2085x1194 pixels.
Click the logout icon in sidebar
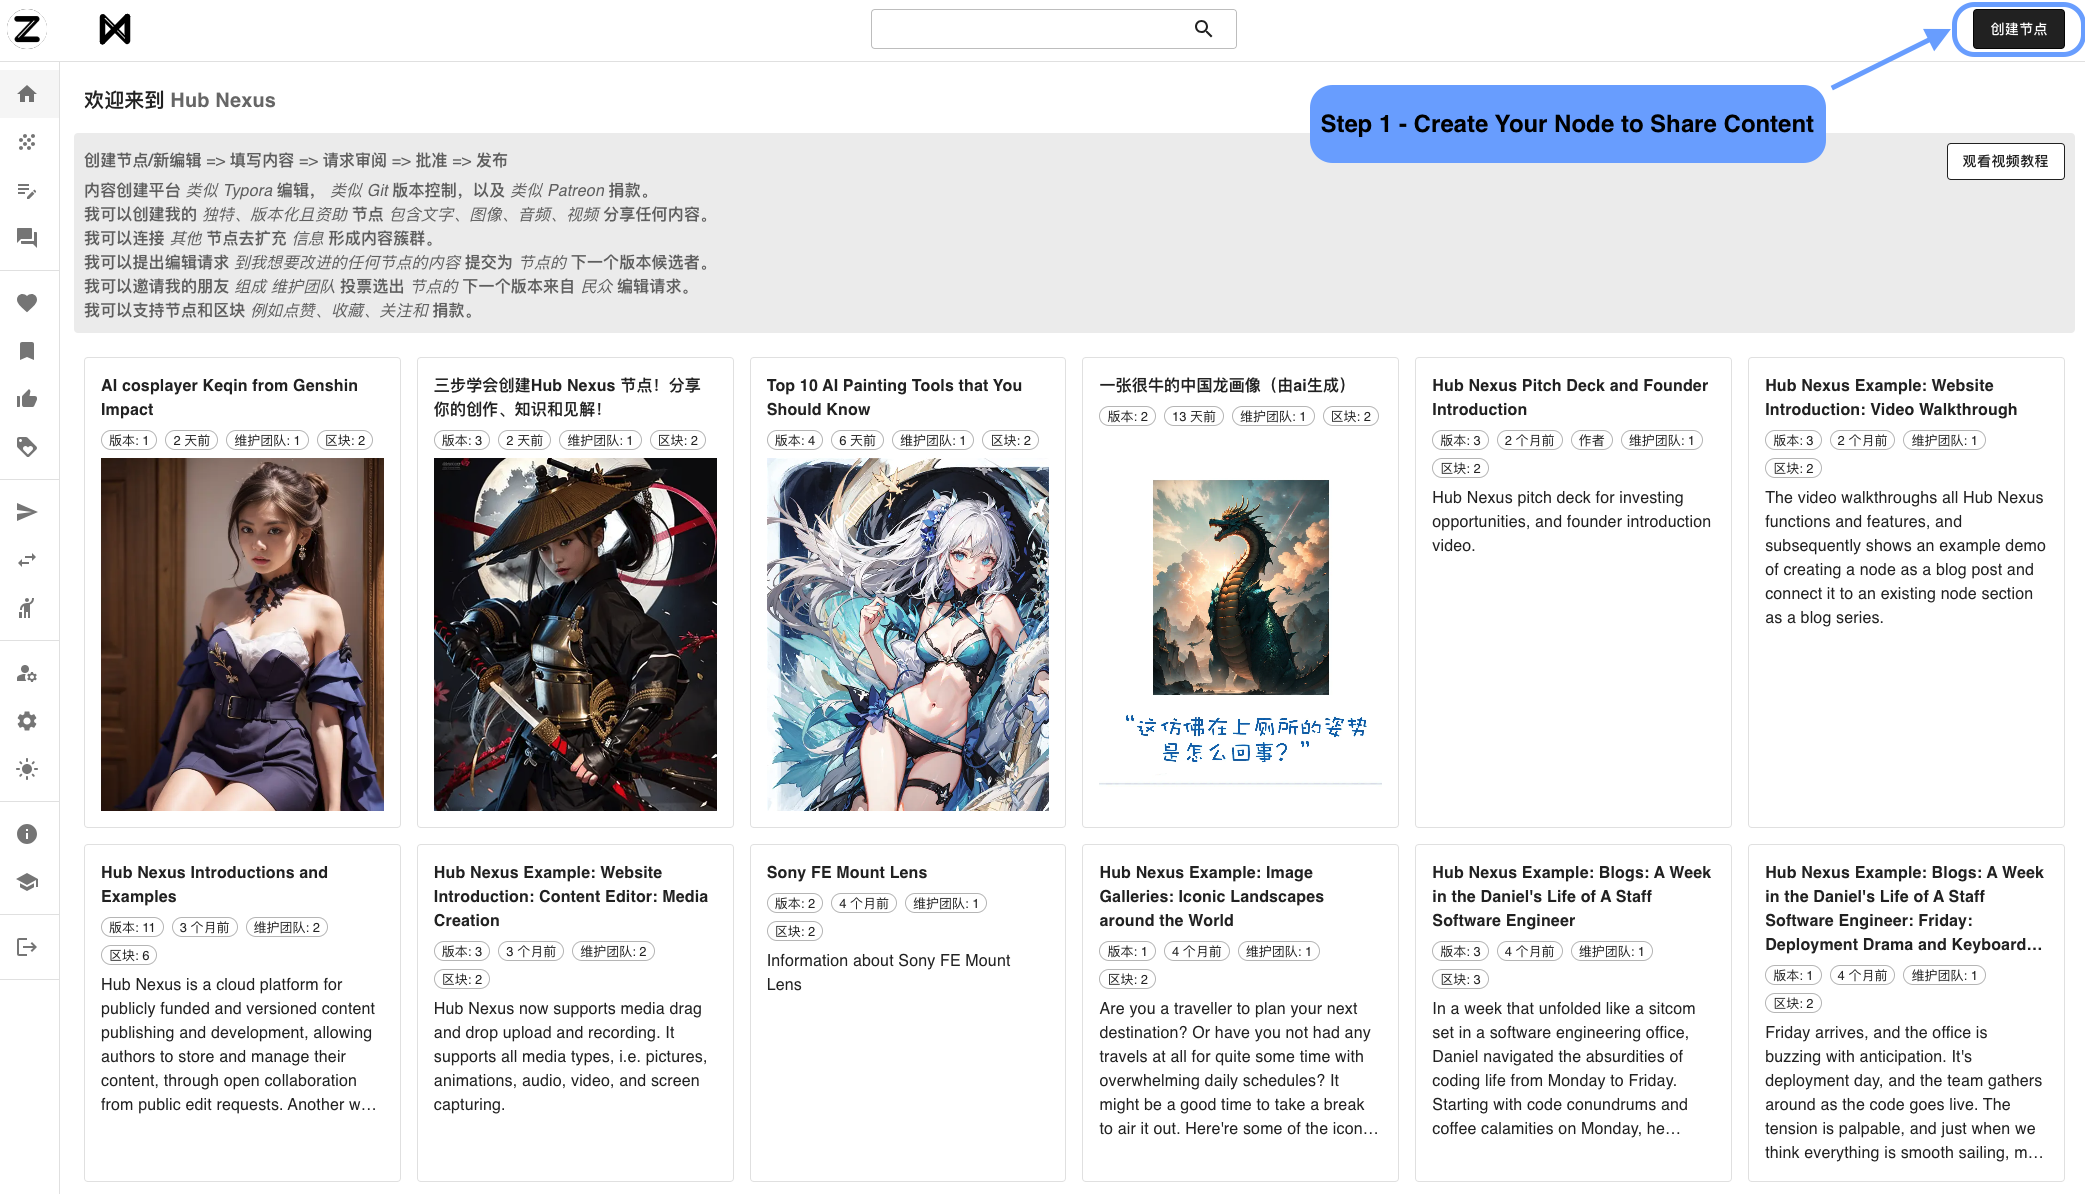pos(27,947)
